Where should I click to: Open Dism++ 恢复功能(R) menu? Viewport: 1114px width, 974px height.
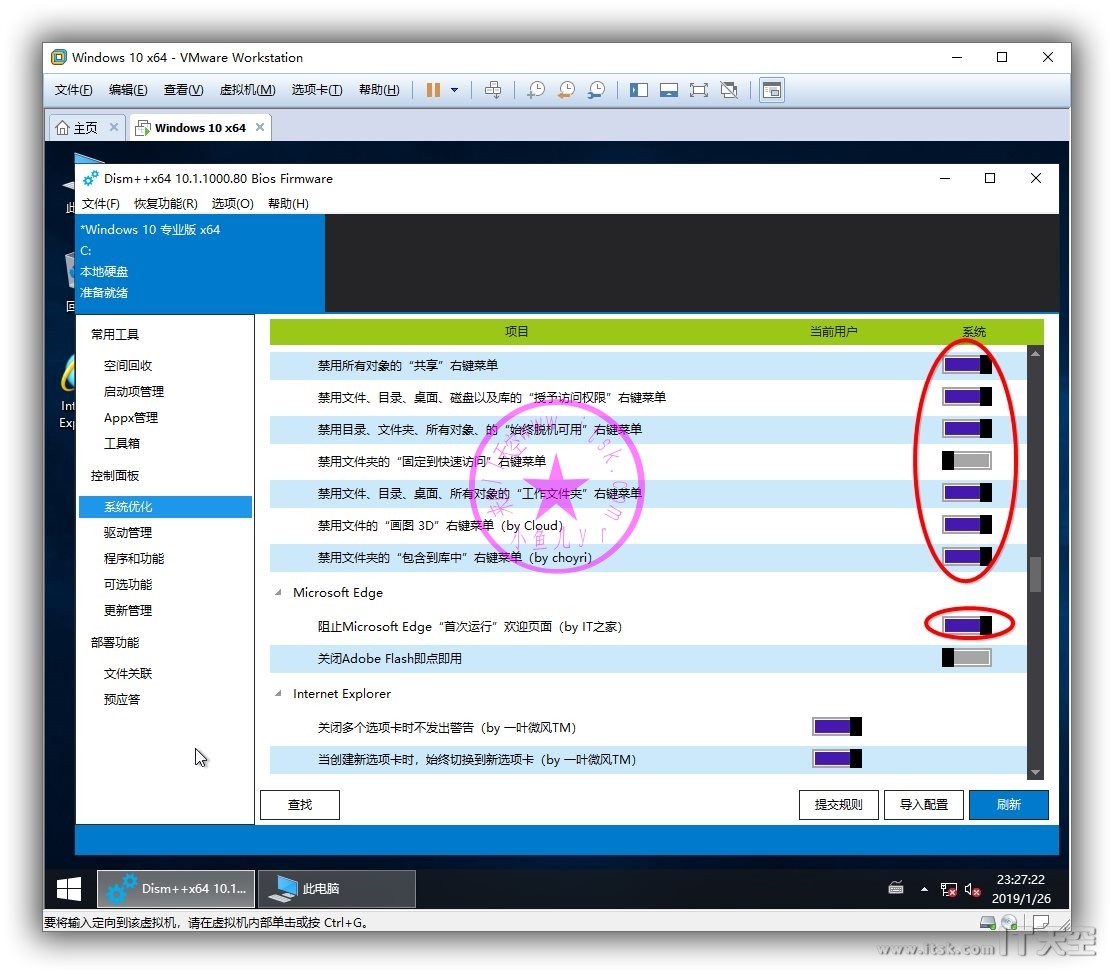pyautogui.click(x=166, y=204)
